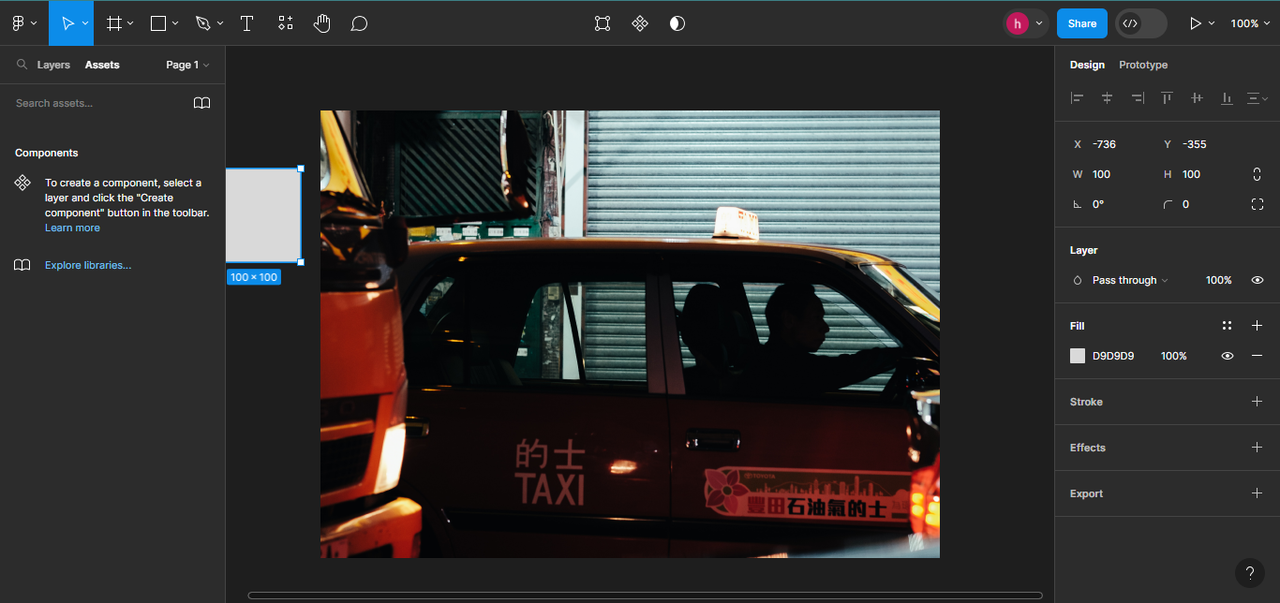
Task: Select the Rectangle shape tool
Action: click(158, 23)
